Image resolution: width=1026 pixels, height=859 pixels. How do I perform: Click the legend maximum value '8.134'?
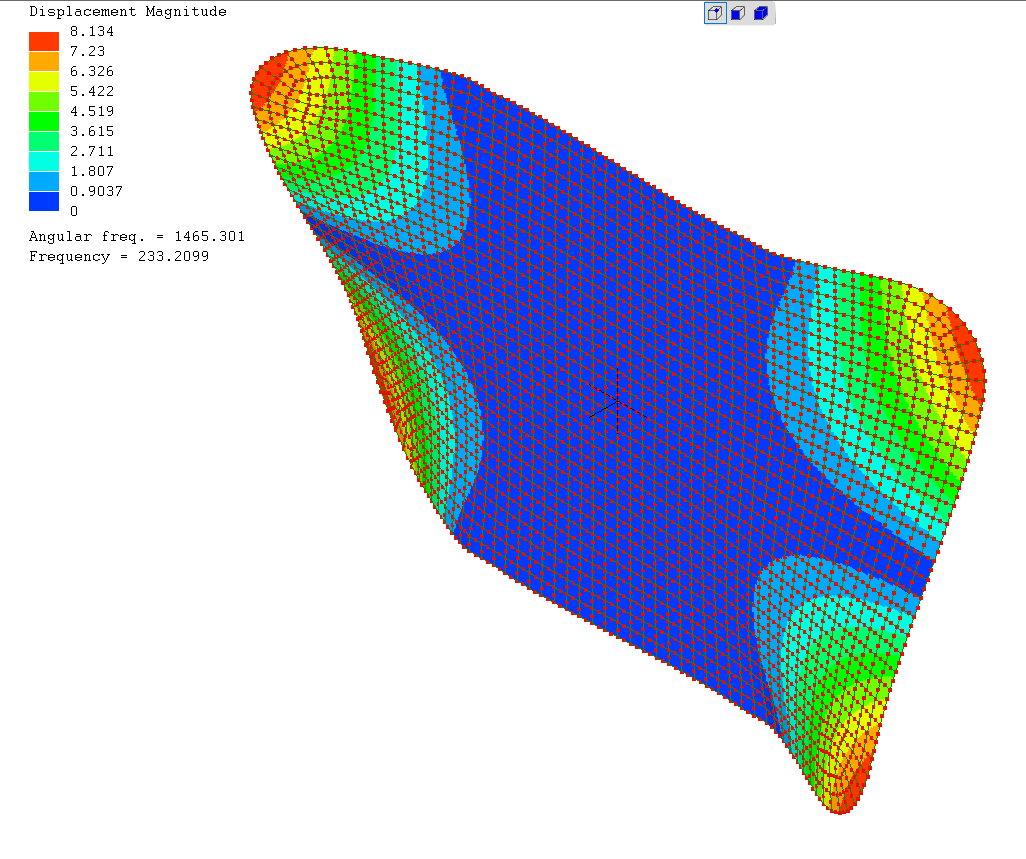(92, 31)
